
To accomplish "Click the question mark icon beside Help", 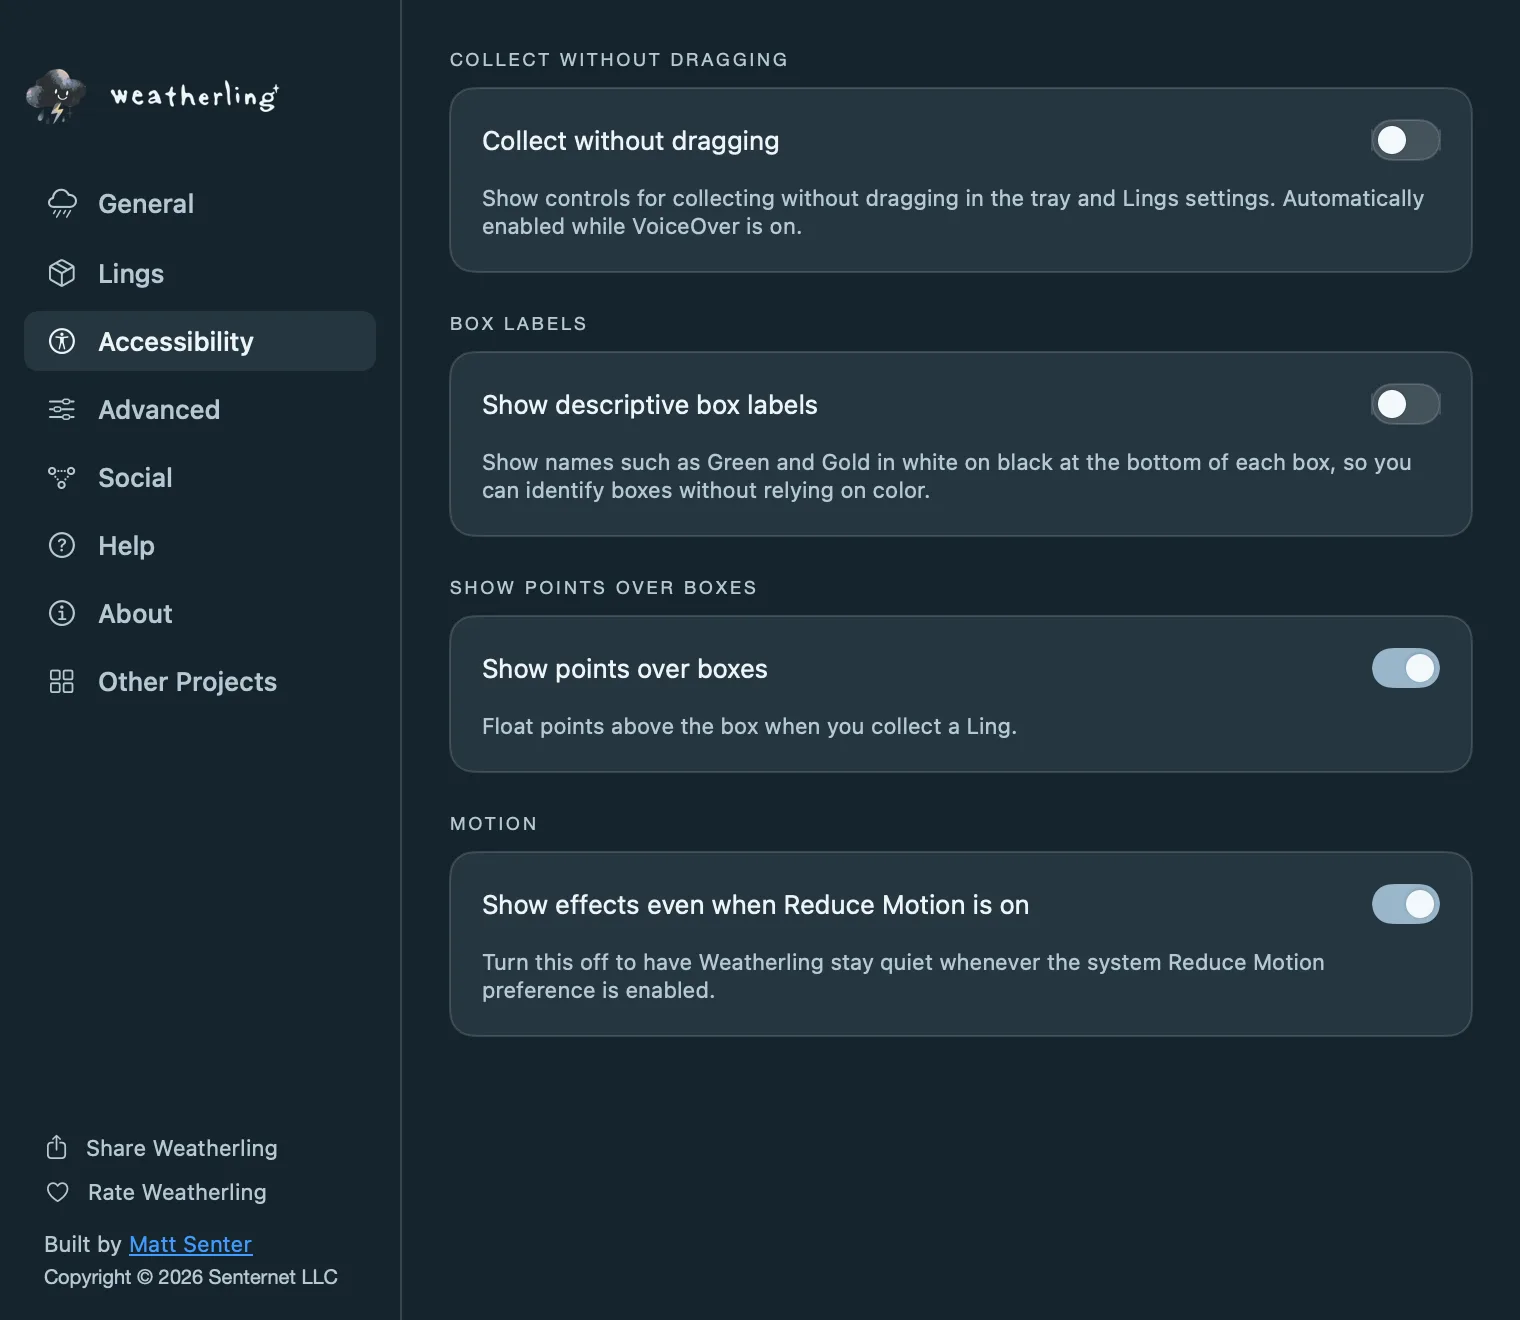I will click(x=62, y=545).
